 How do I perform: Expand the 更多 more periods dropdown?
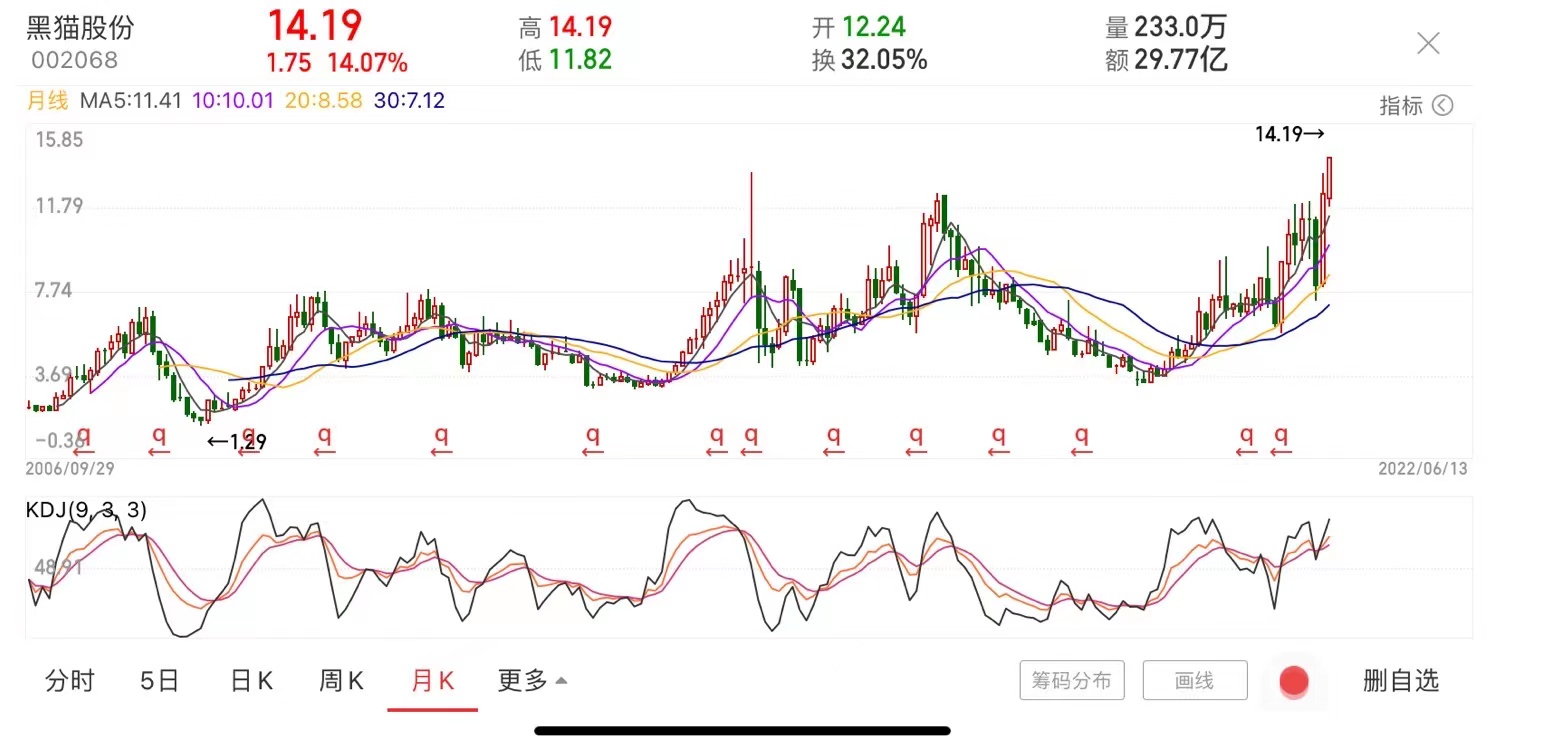point(532,681)
